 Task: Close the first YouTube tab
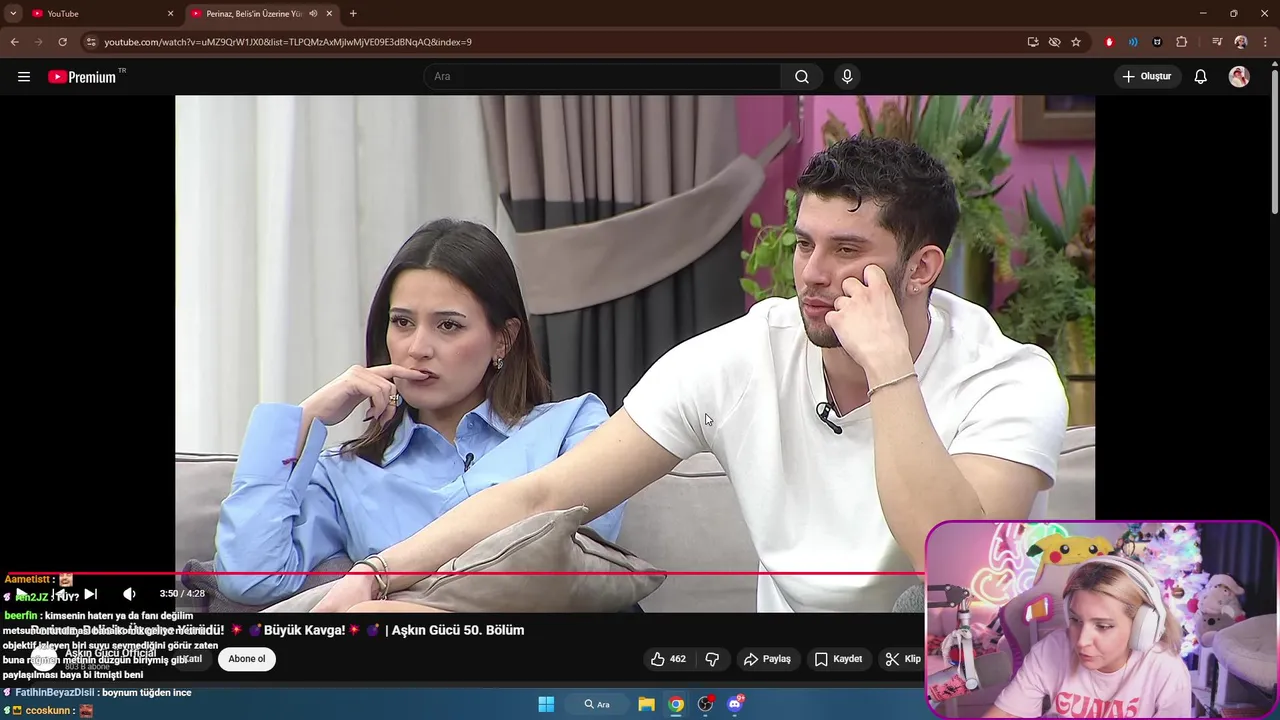coord(170,14)
